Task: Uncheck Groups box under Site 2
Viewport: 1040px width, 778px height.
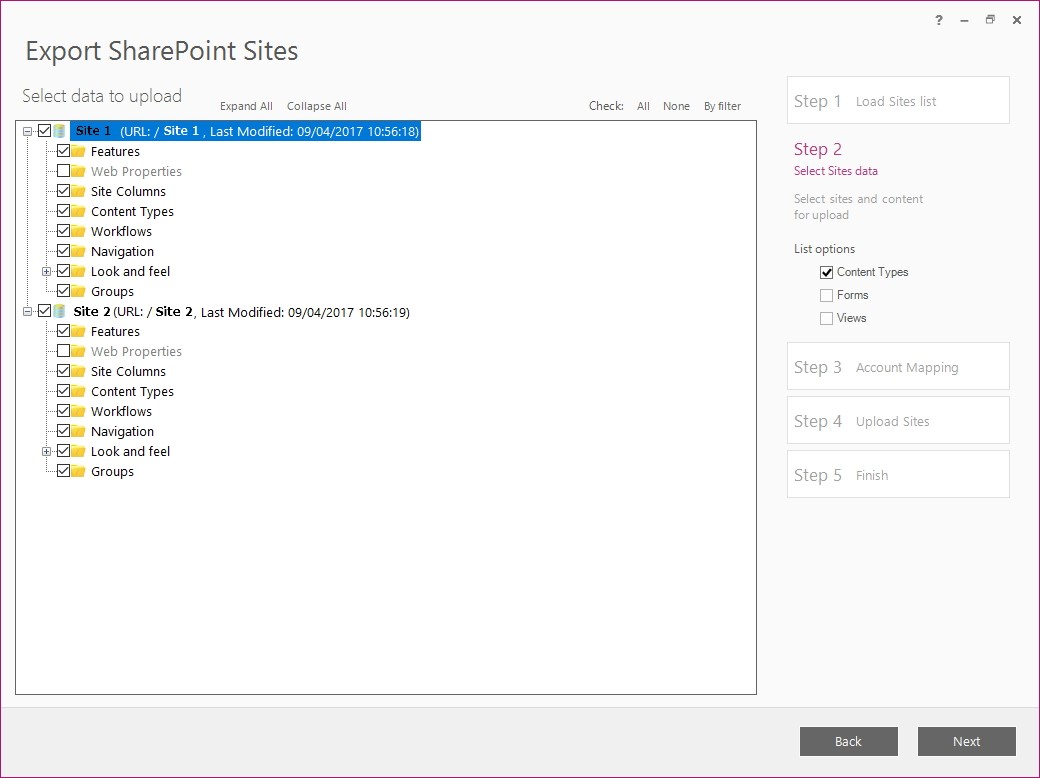Action: coord(64,471)
